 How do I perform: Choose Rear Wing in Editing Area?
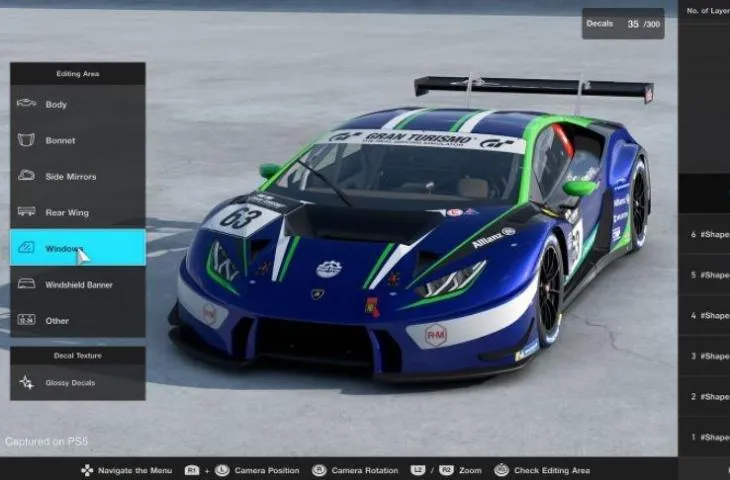point(78,212)
